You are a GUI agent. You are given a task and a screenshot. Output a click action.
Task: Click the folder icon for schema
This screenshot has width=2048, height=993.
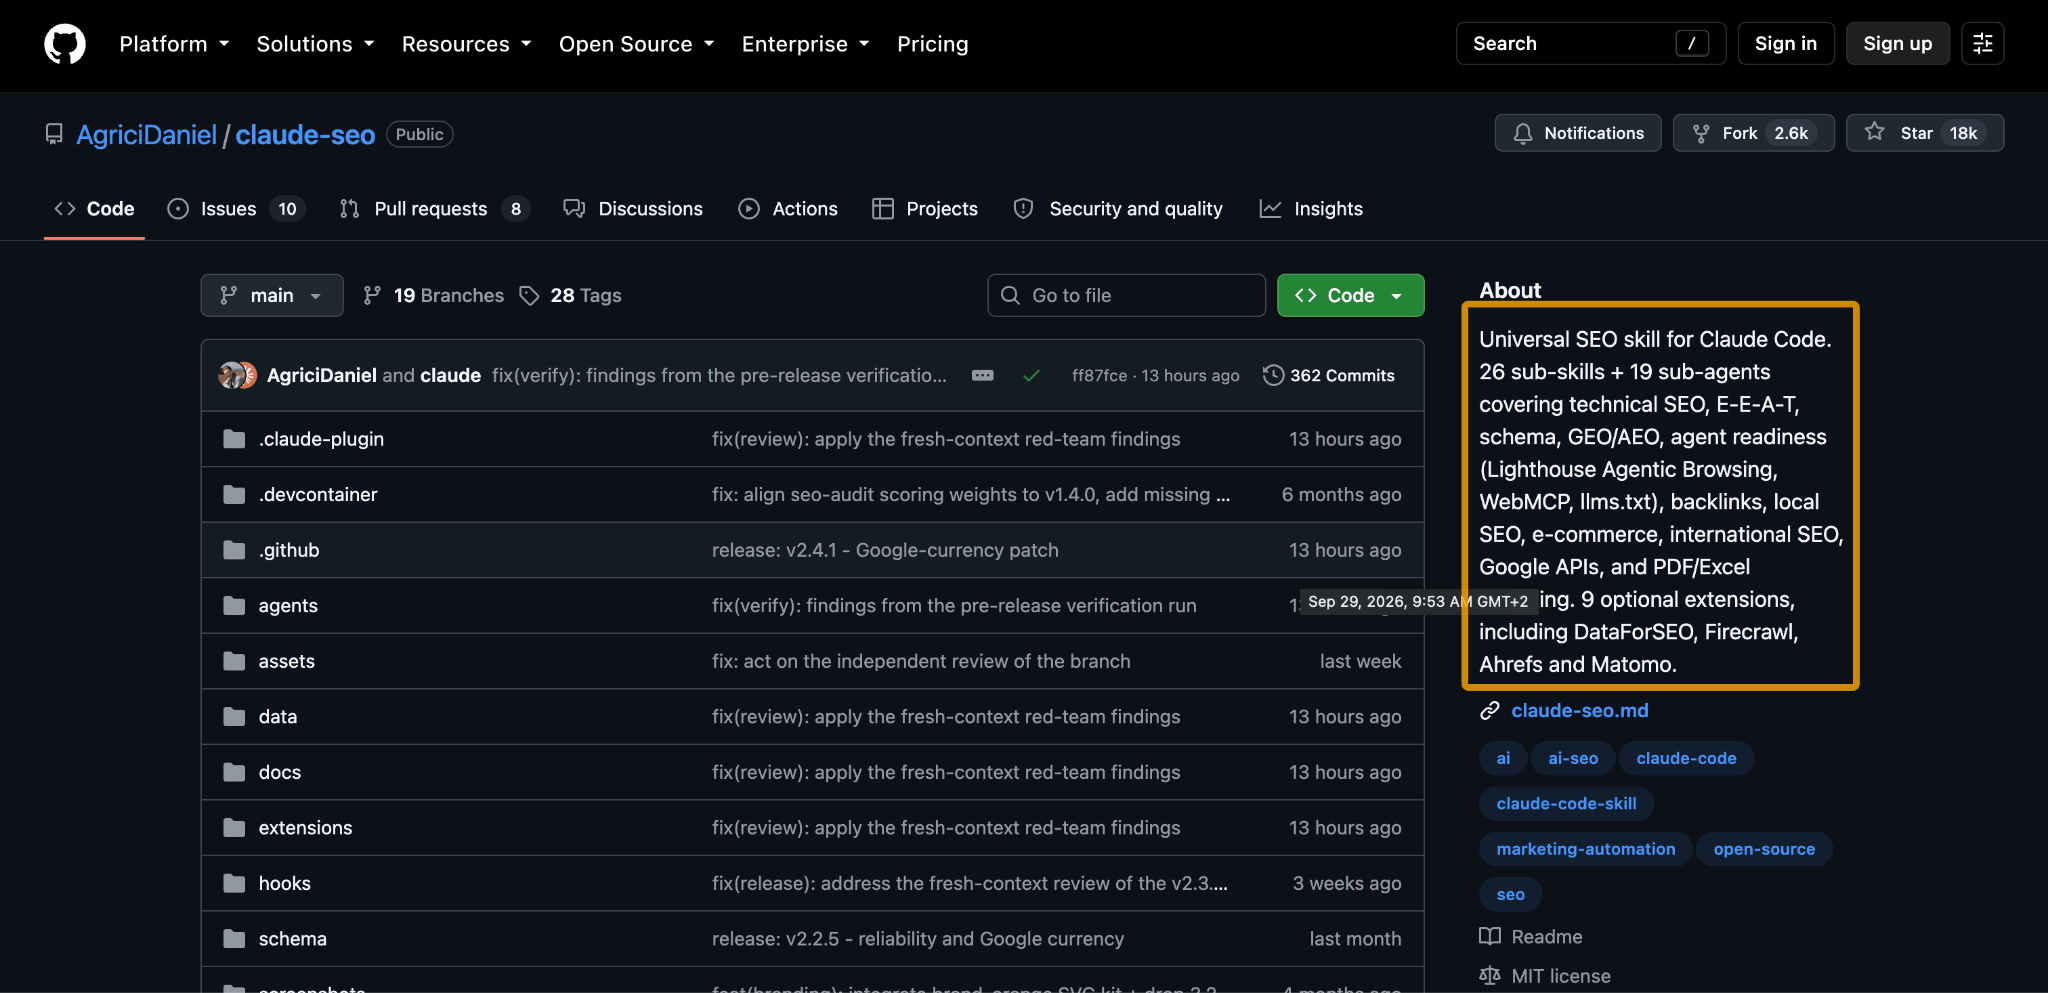234,939
